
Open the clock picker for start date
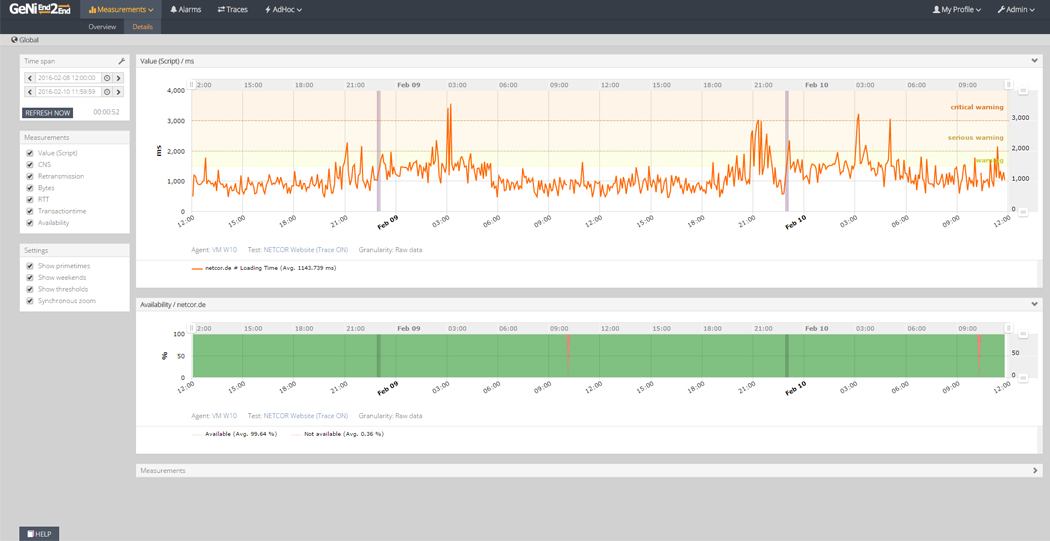tap(107, 78)
